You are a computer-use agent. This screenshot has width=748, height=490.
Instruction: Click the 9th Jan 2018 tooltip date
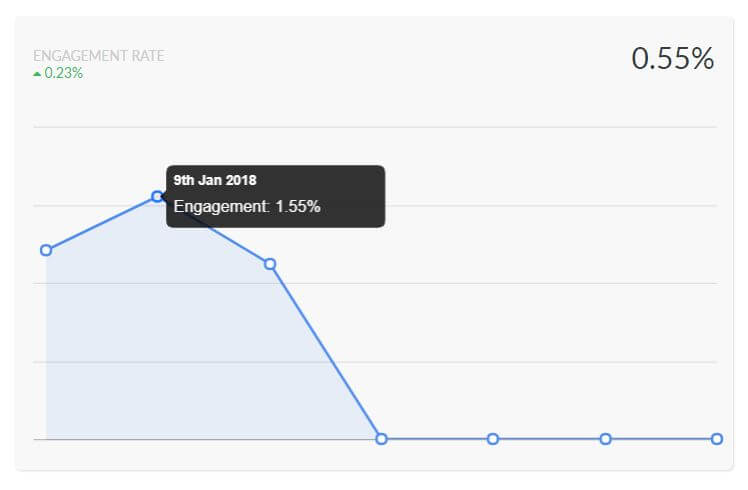point(215,180)
